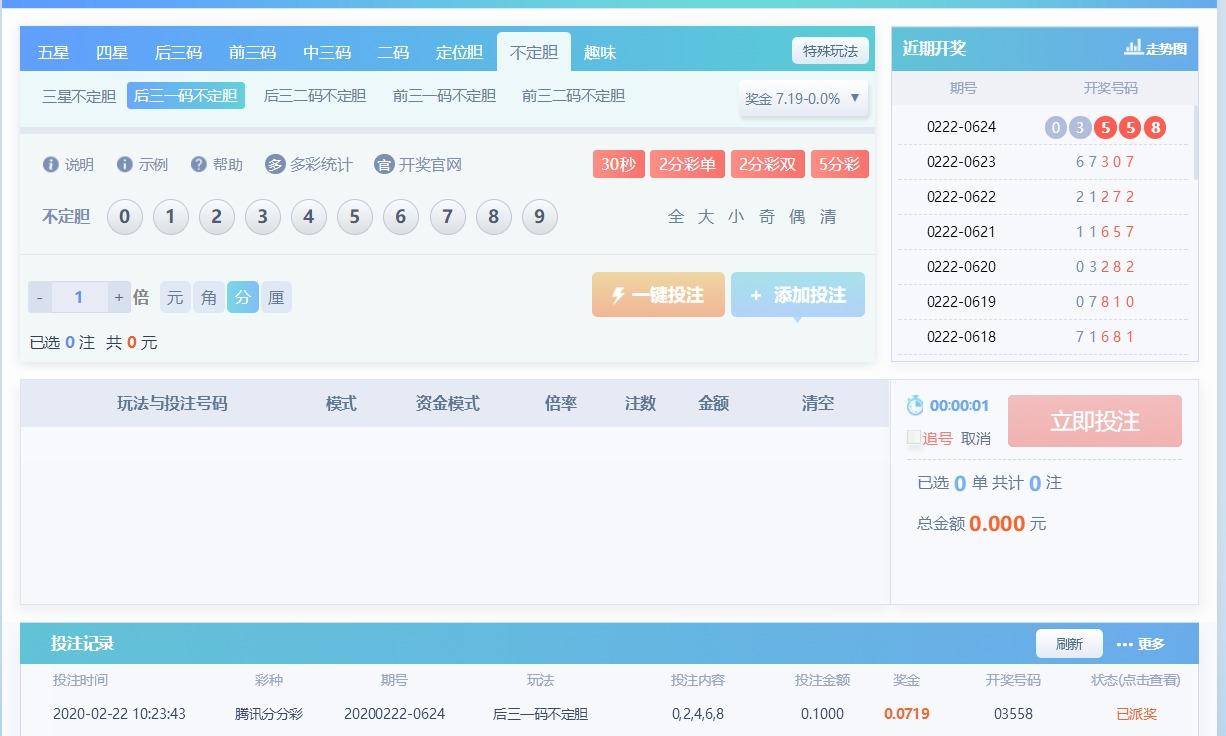
Task: Switch to the 中三码 tab
Action: (x=327, y=52)
